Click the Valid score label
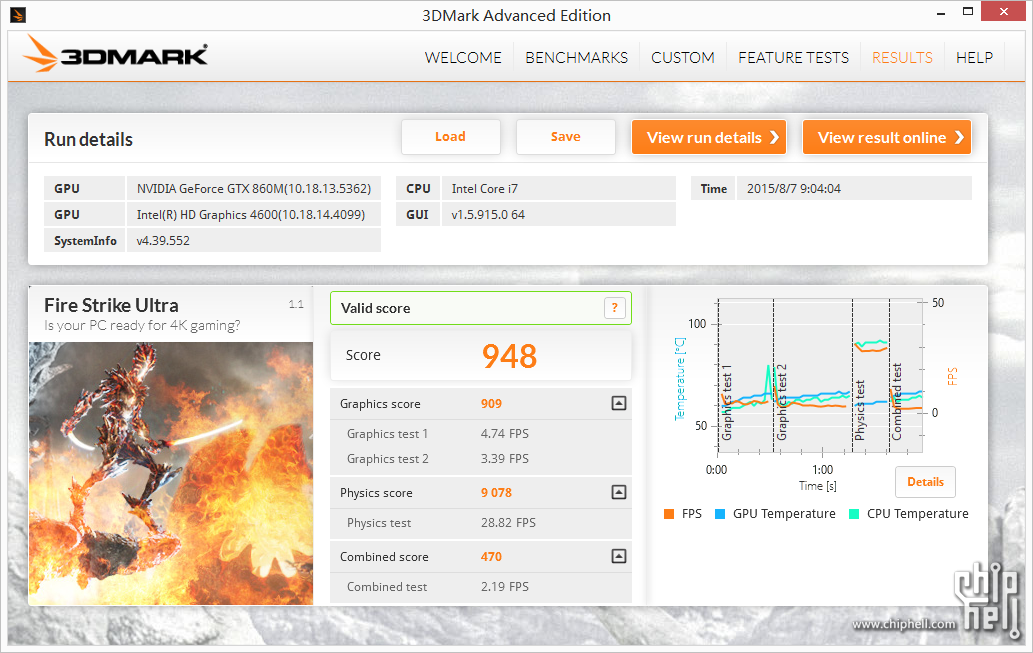Screen dimensions: 1033x653 pyautogui.click(x=376, y=308)
